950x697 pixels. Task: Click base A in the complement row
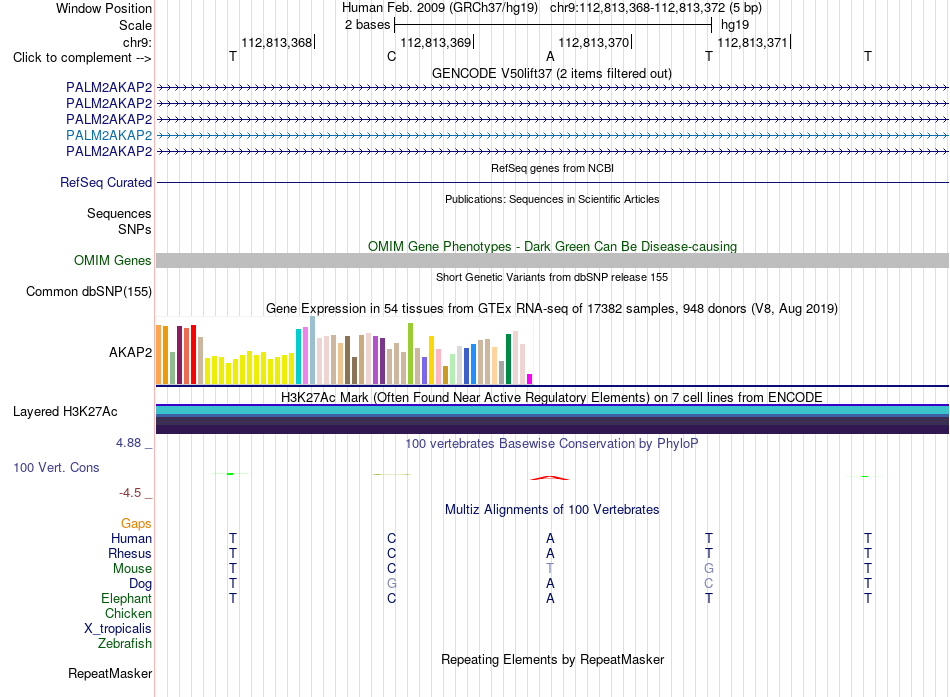pos(550,56)
